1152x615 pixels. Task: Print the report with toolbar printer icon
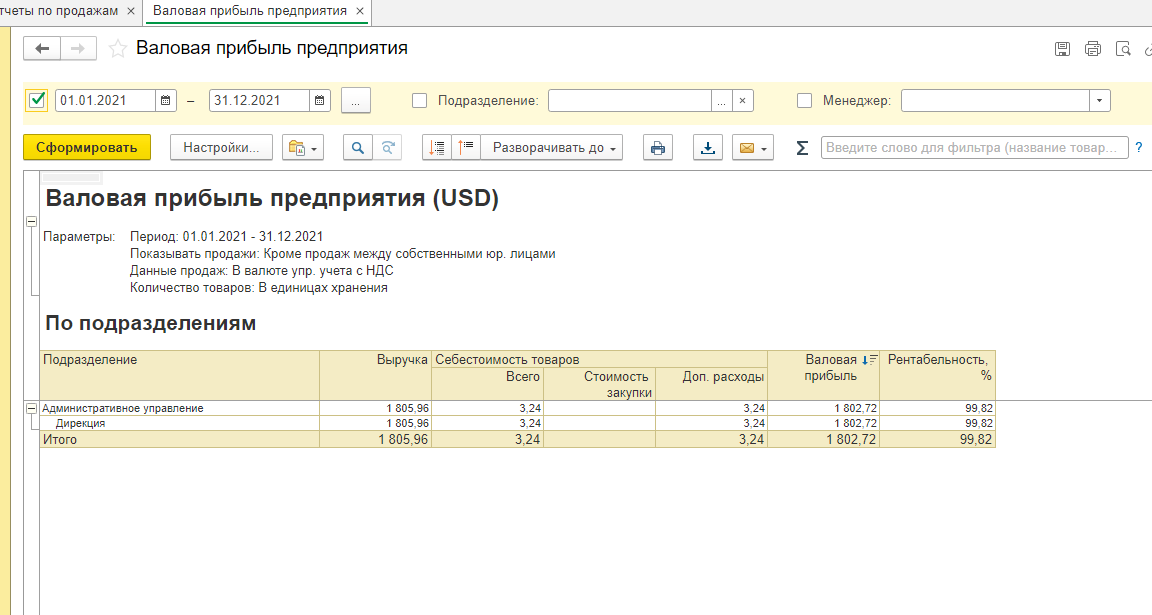click(657, 148)
